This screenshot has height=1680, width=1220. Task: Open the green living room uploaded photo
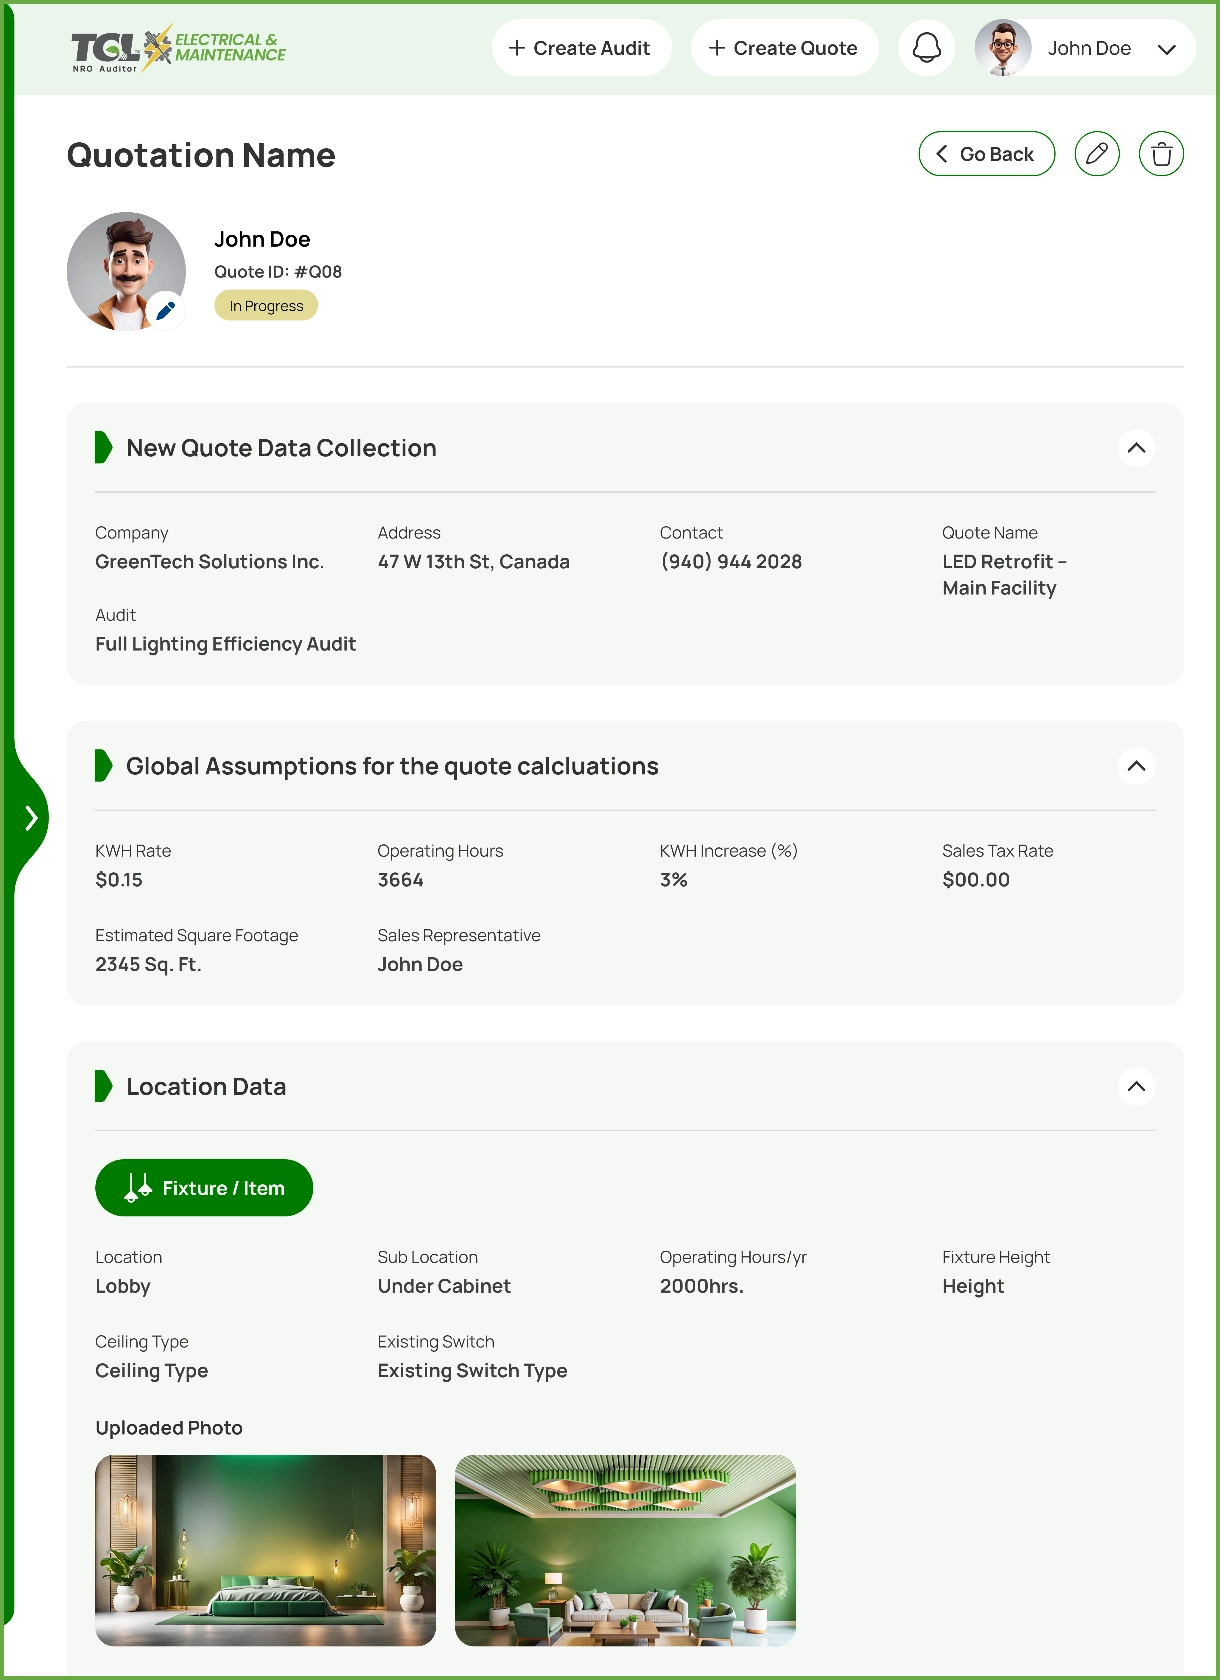coord(625,1550)
